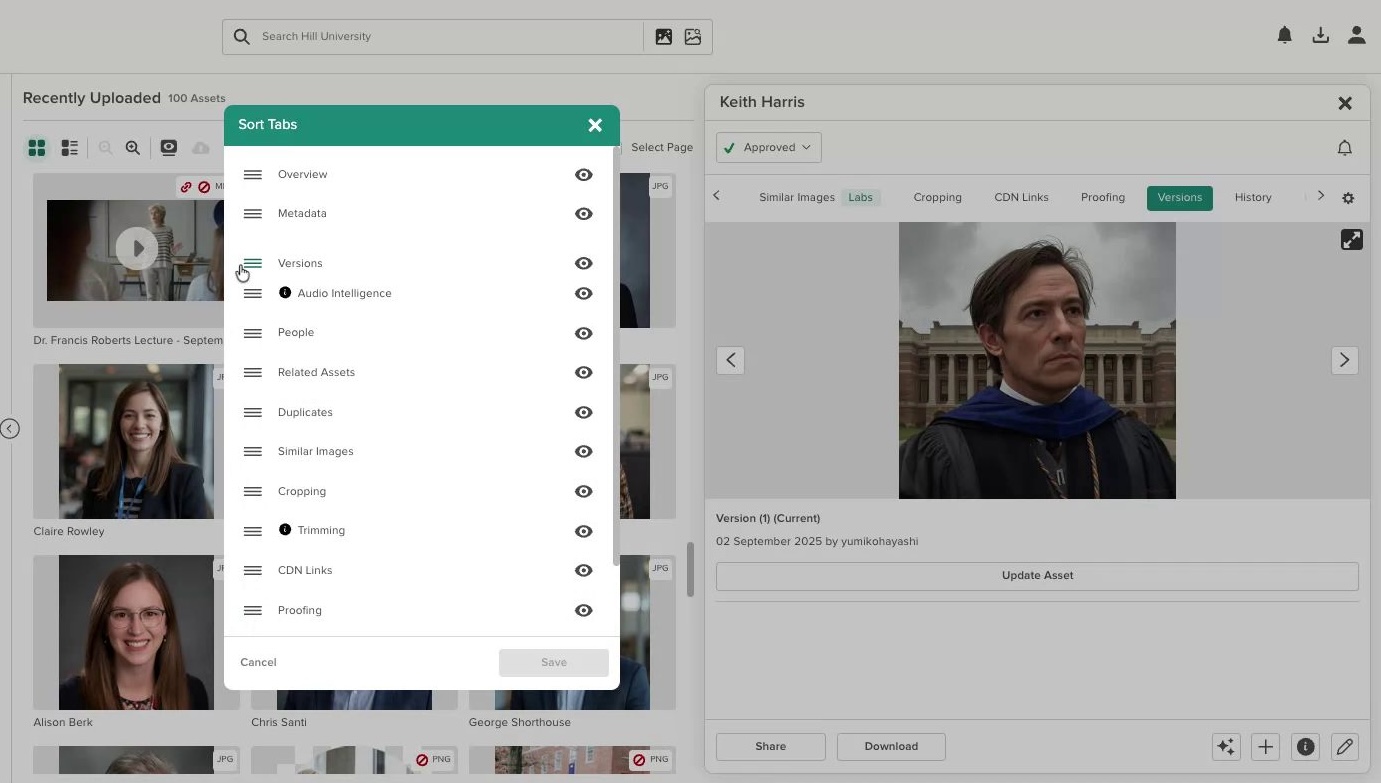
Task: Click the Update Asset button
Action: [x=1037, y=576]
